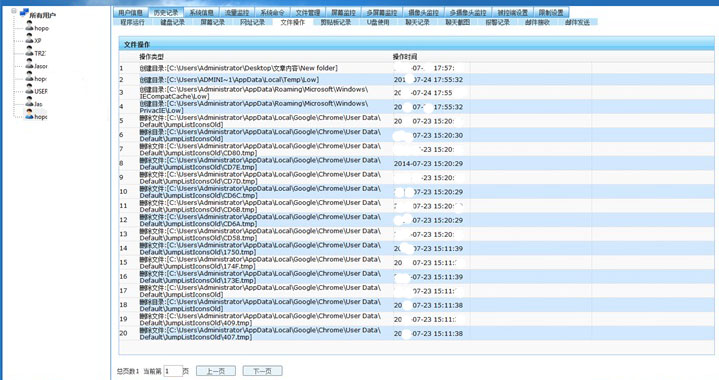The image size is (719, 380).
Task: Select the 所有用户 root group icon
Action: pyautogui.click(x=24, y=13)
